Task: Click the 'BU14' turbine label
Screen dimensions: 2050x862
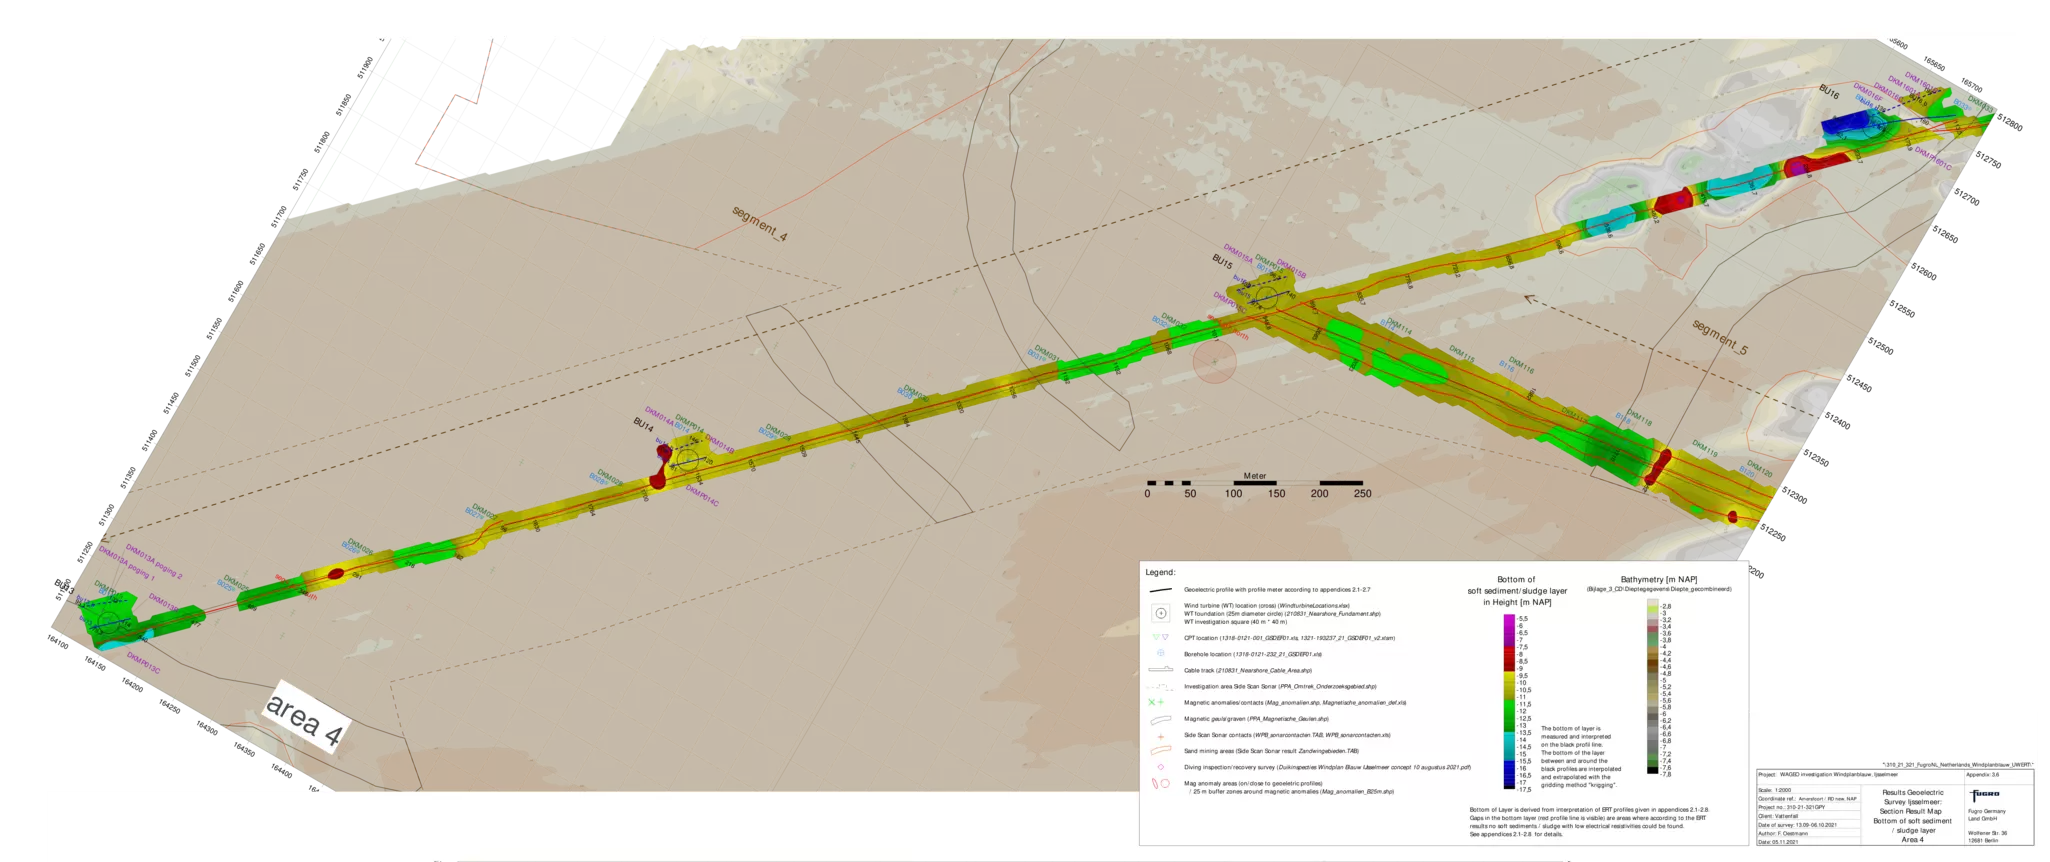Action: (643, 424)
